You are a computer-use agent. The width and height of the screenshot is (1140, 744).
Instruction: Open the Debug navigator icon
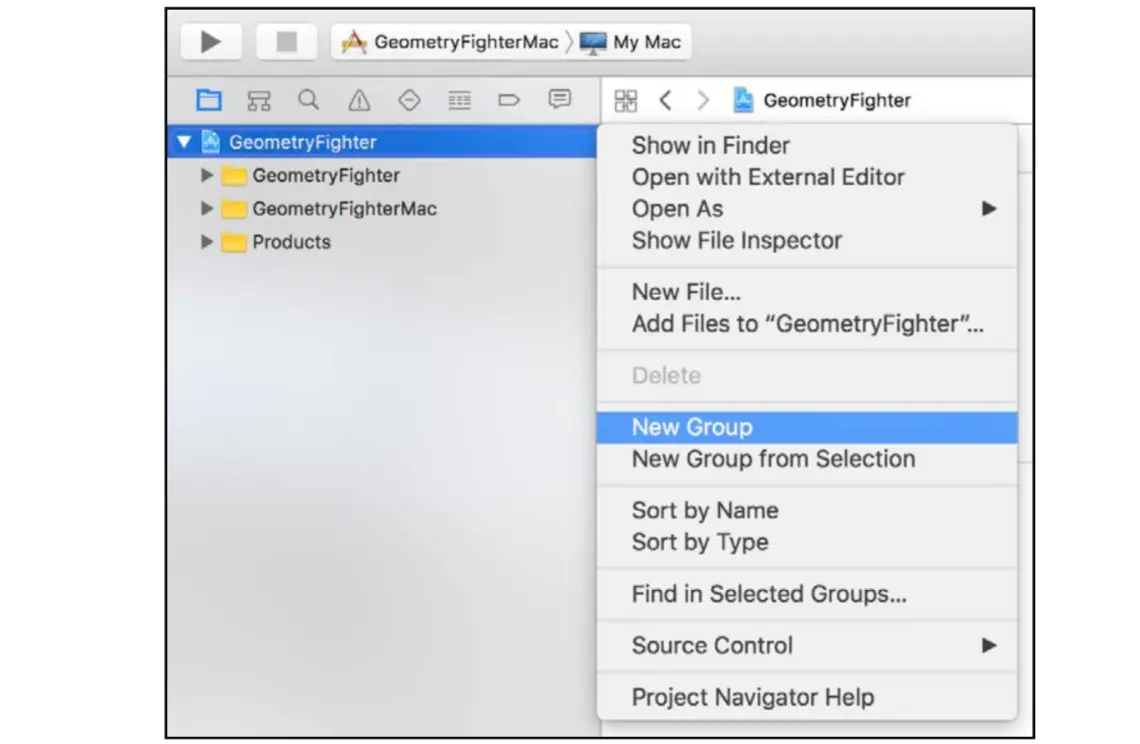click(459, 100)
